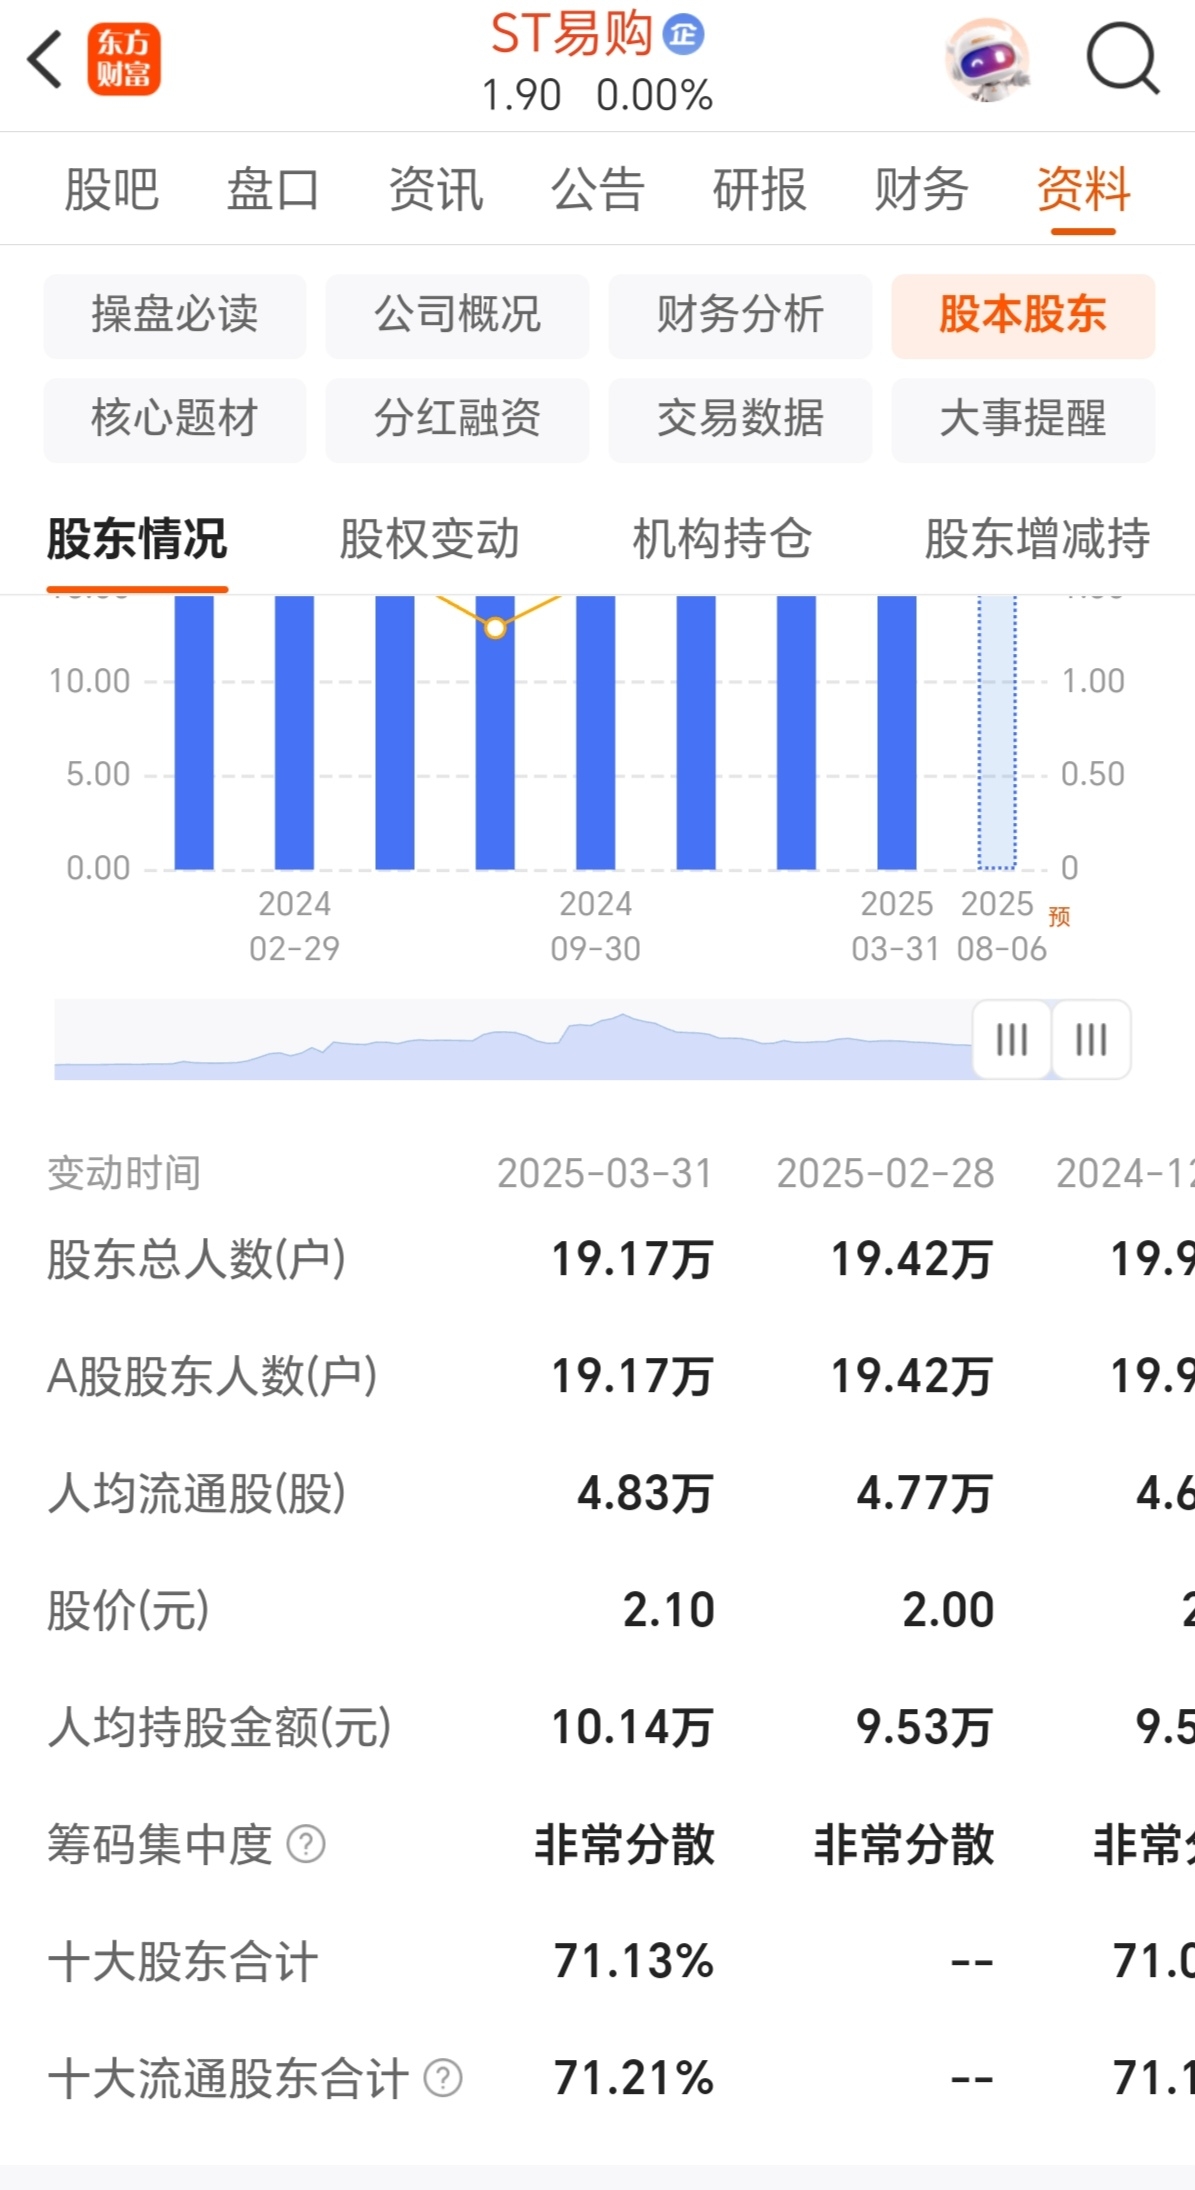Select the 股东情况 sub-tab
1195x2190 pixels.
137,540
